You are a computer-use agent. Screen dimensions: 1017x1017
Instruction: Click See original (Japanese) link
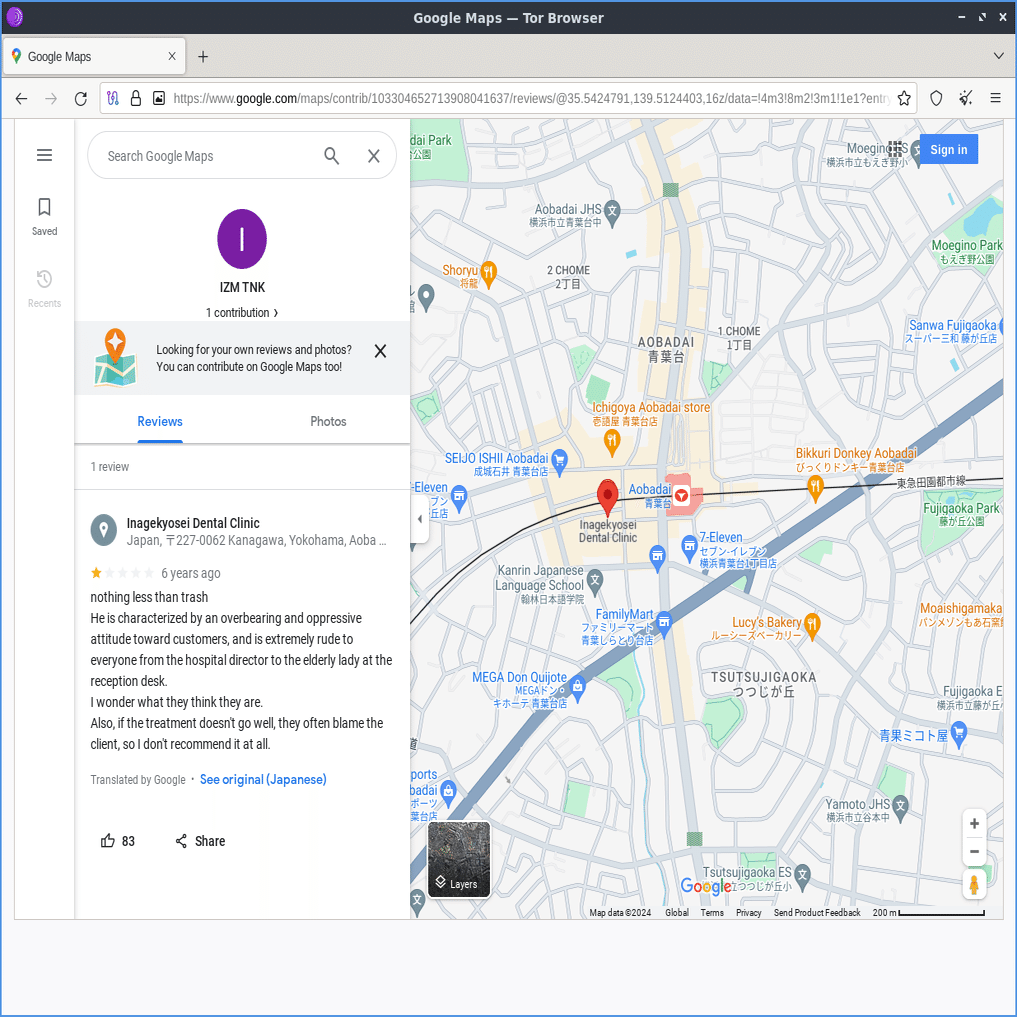[263, 780]
